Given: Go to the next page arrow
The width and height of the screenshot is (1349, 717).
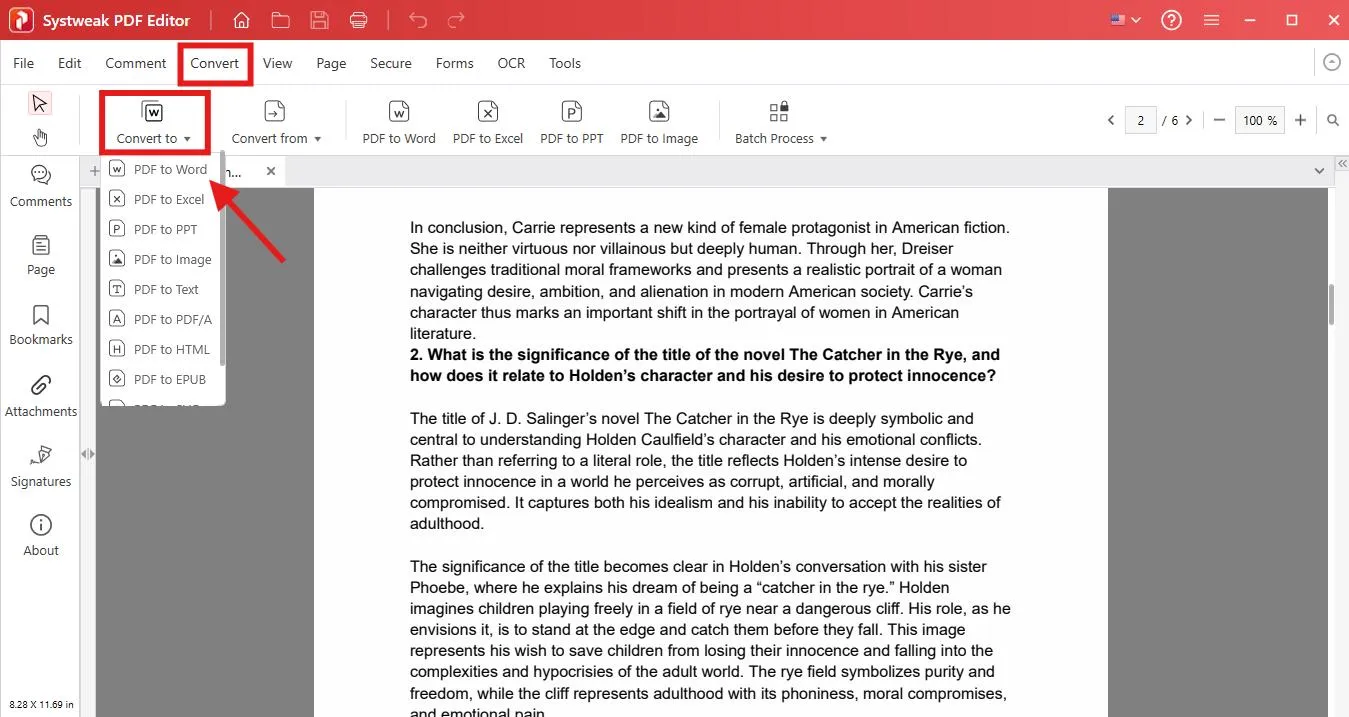Looking at the screenshot, I should pos(1189,120).
